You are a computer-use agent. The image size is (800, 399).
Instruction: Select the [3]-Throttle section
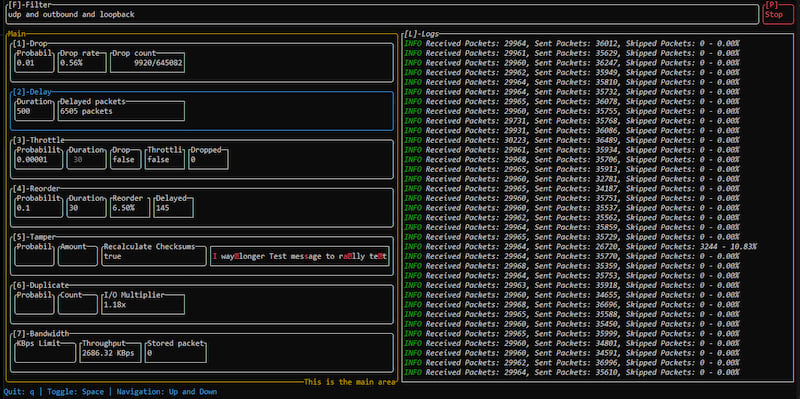coord(202,159)
